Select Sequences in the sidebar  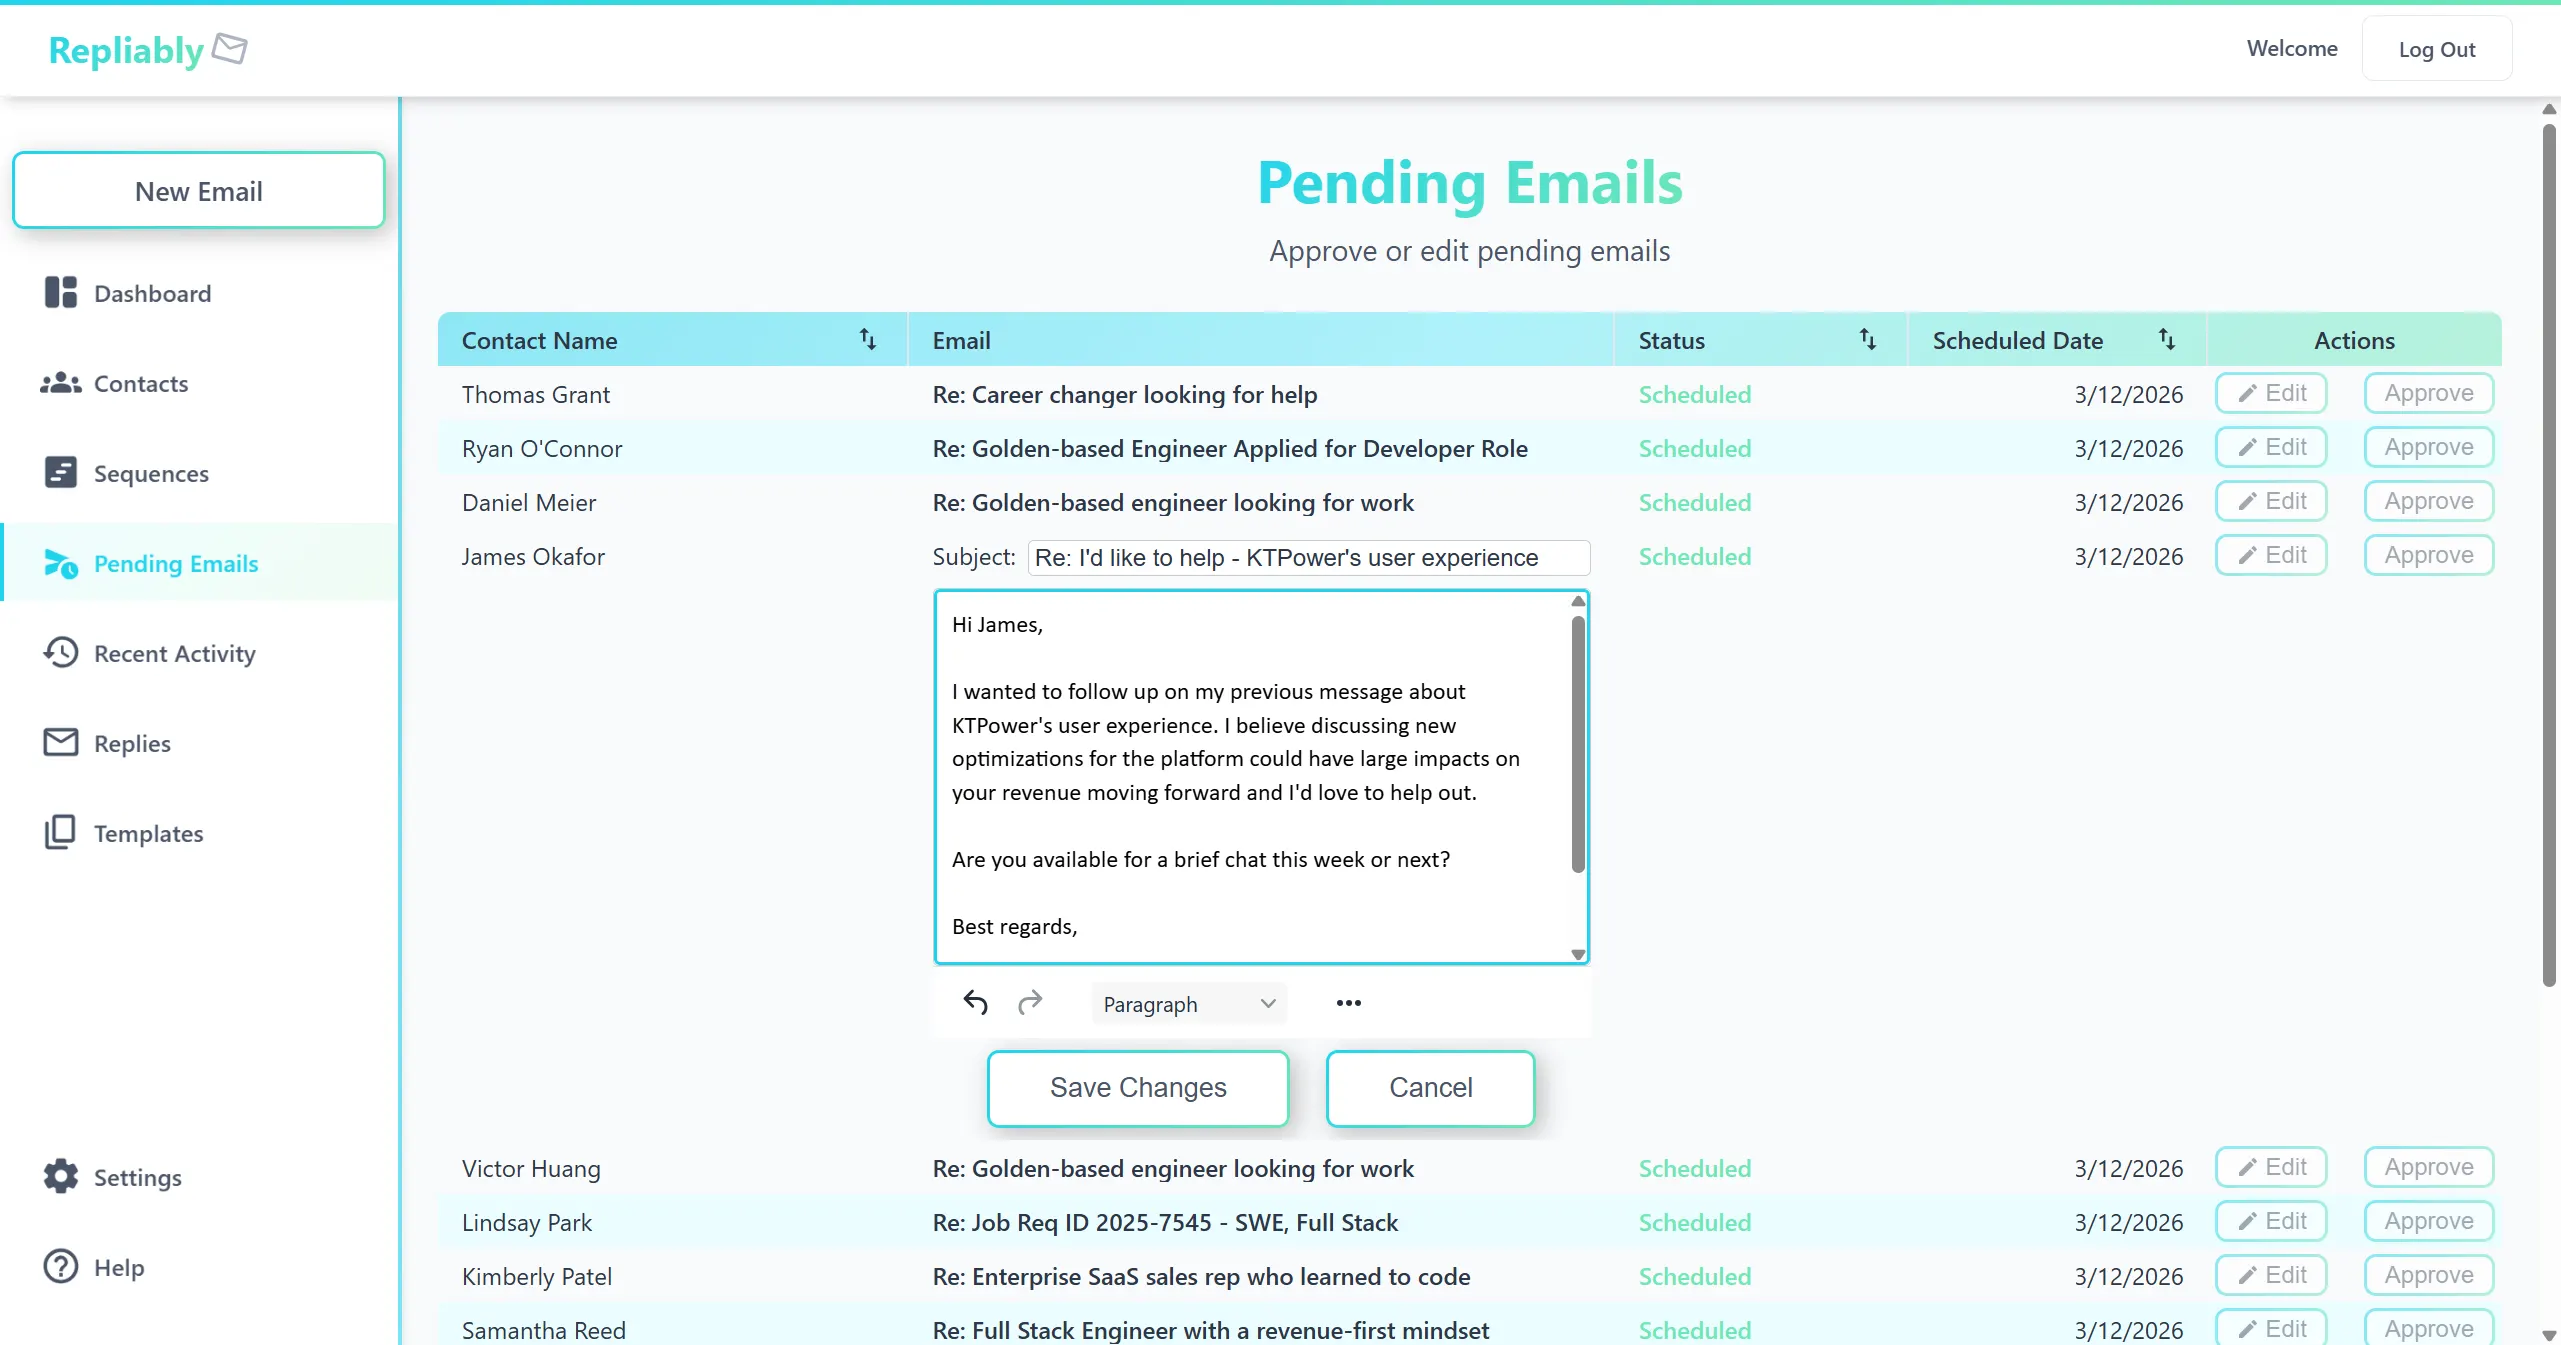[151, 473]
